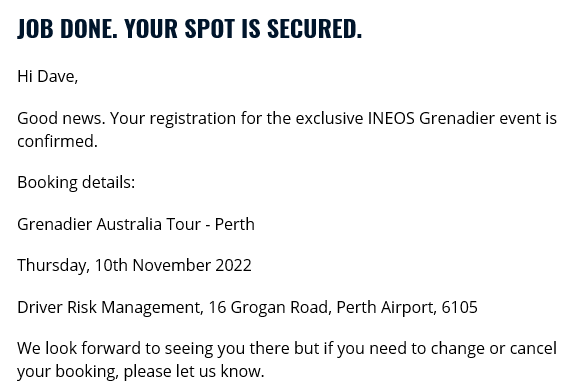Click the word 'Thursday' in the date line
Screen dimensions: 580x386
tap(53, 266)
